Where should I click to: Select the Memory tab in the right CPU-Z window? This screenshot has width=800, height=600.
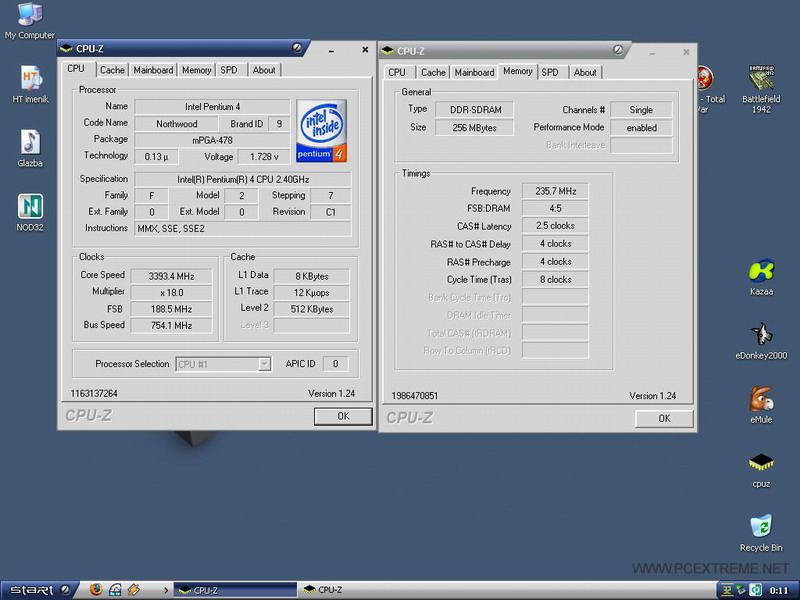tap(517, 71)
